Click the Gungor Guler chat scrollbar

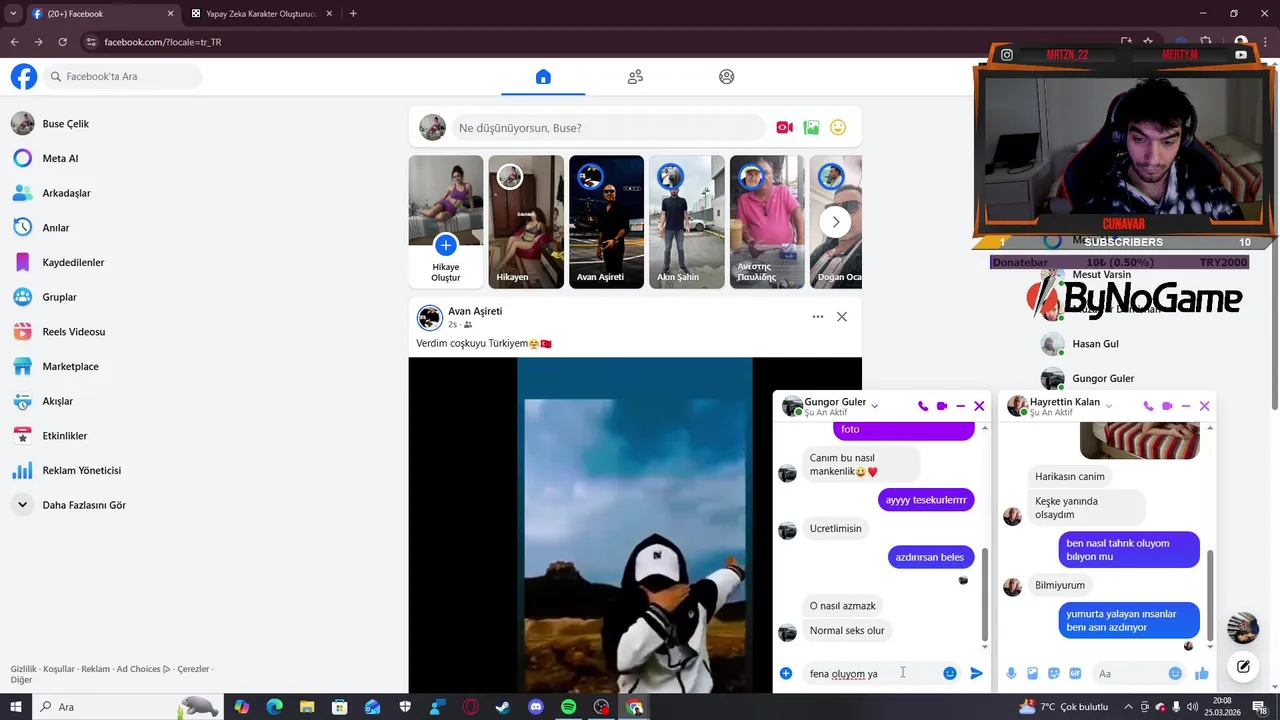click(x=985, y=595)
